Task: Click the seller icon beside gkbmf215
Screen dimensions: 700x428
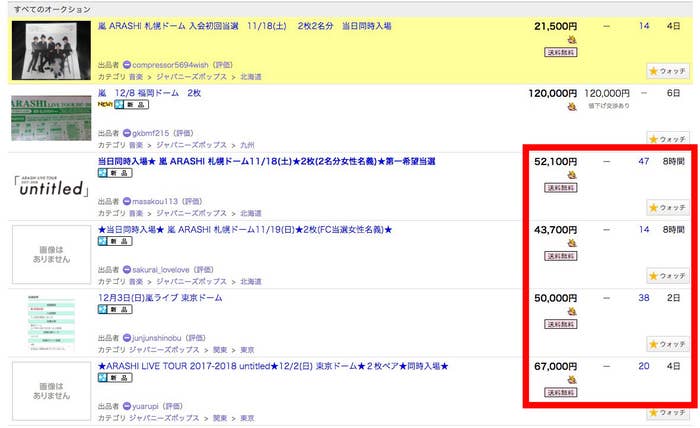Action: tap(126, 133)
